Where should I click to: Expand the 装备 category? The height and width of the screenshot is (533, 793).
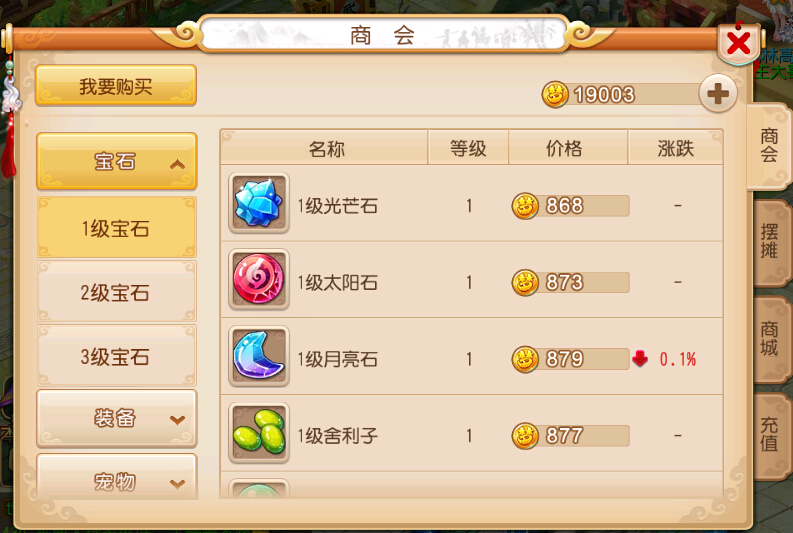pyautogui.click(x=117, y=418)
